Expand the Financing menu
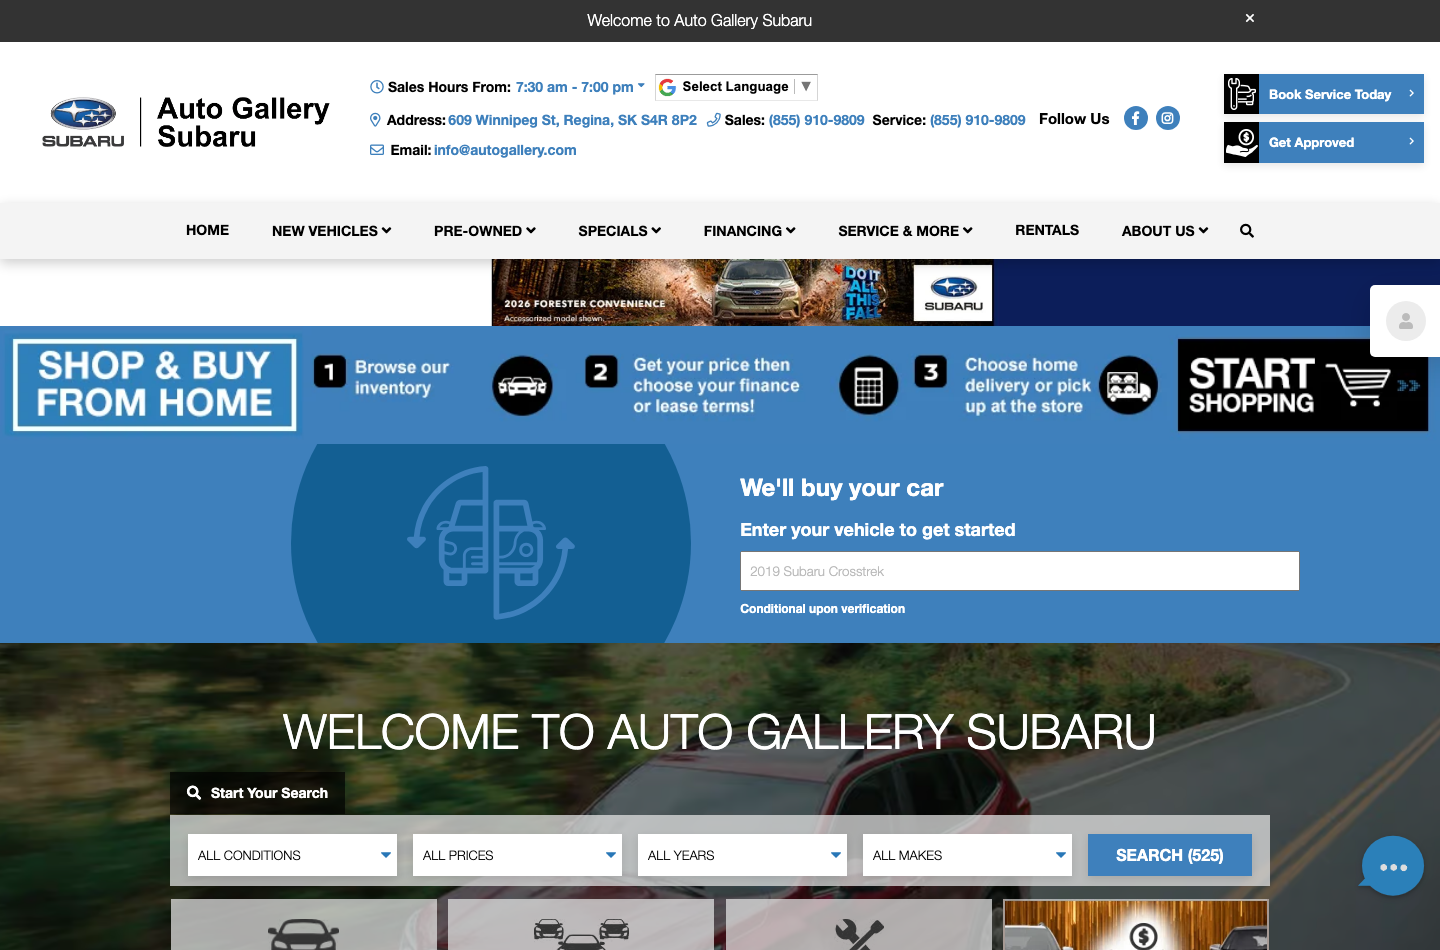Screen dimensions: 1440x950 (x=750, y=231)
